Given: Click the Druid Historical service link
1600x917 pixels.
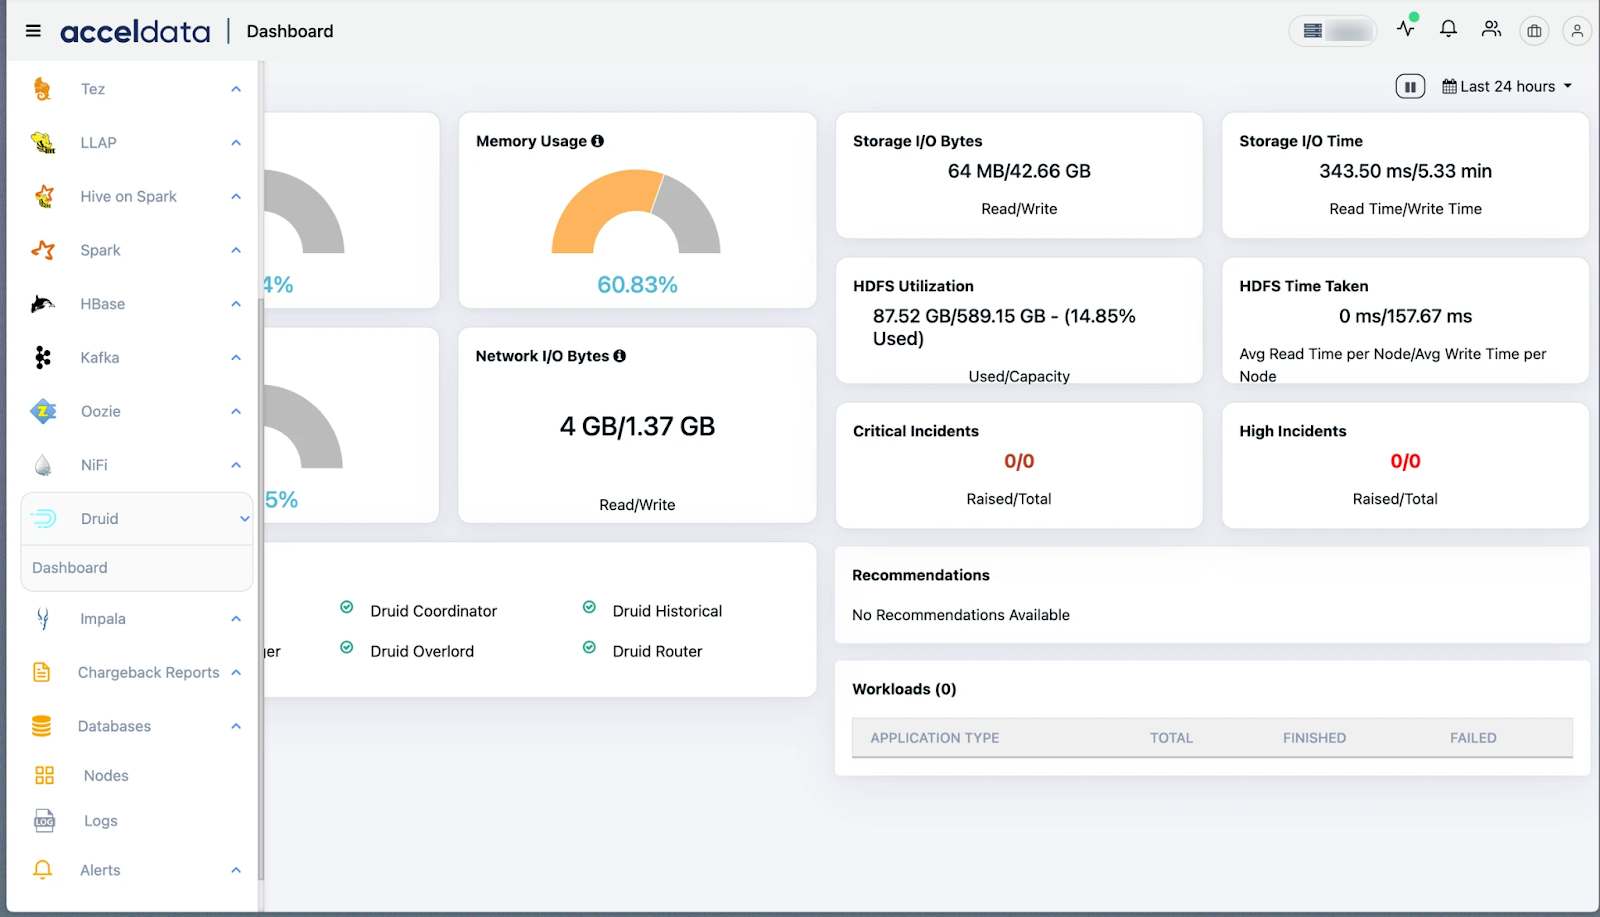Looking at the screenshot, I should [x=667, y=611].
